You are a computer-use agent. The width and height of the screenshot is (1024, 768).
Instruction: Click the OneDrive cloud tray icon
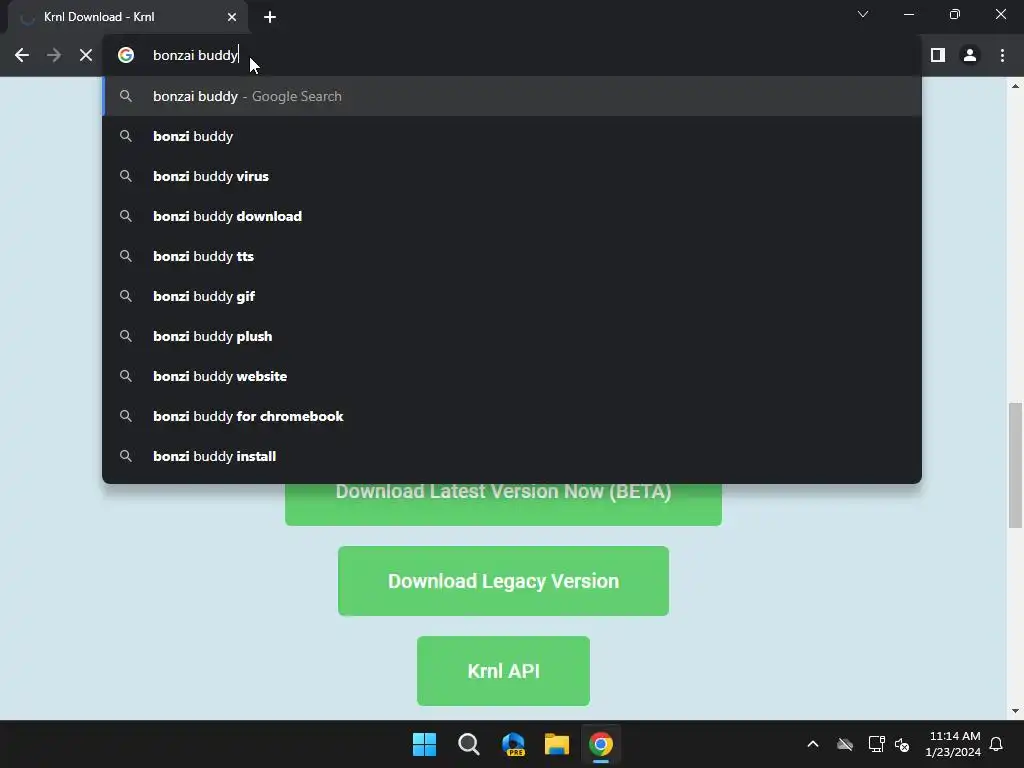(x=845, y=744)
